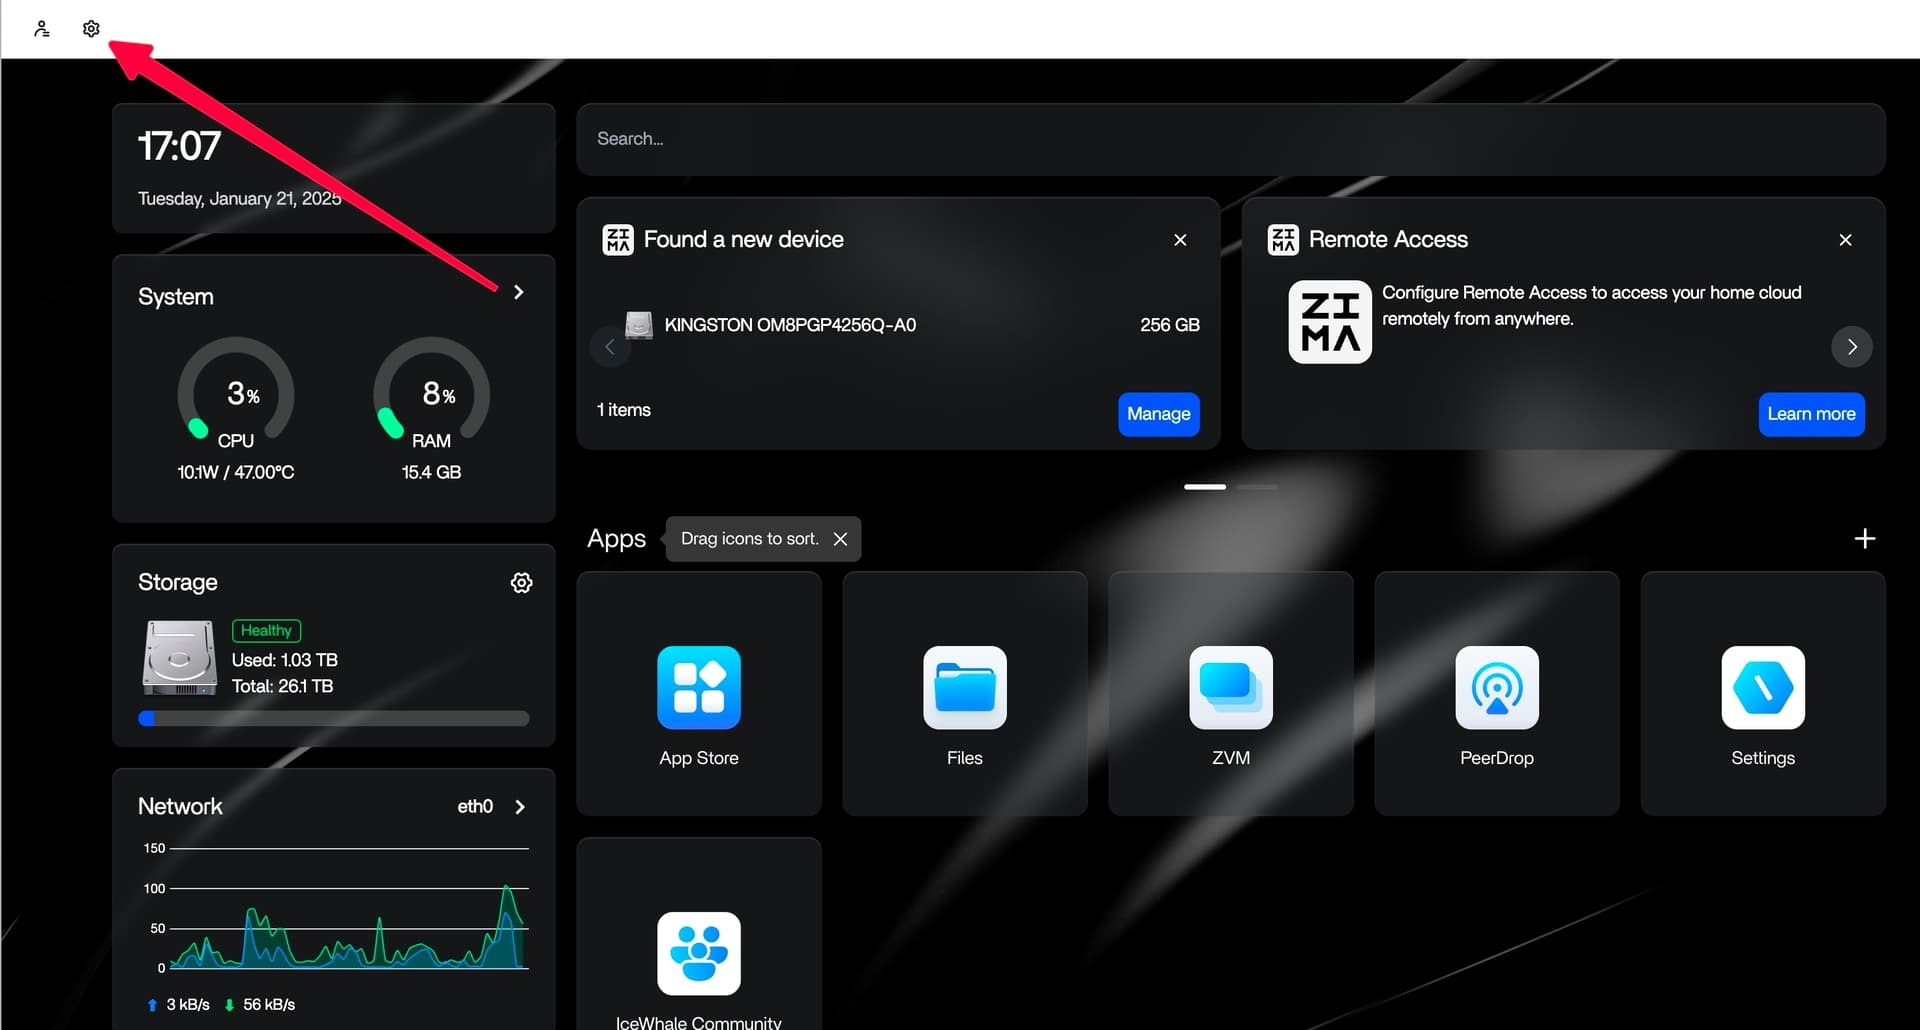Go to next notification card
This screenshot has height=1030, width=1920.
pyautogui.click(x=1851, y=347)
